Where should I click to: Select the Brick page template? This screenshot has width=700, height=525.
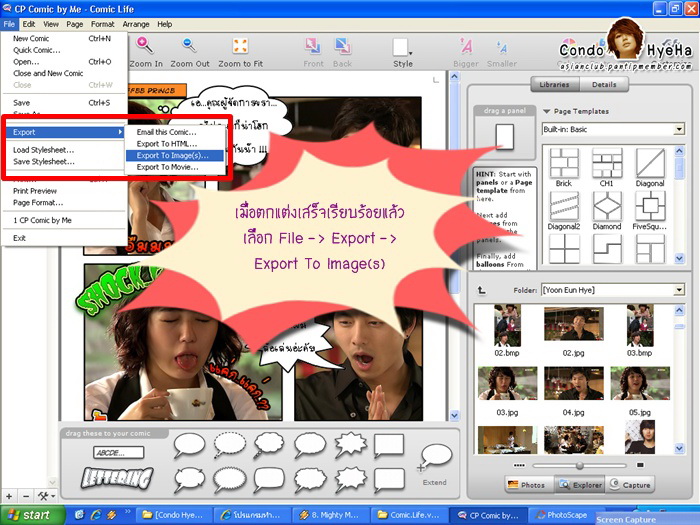(564, 163)
